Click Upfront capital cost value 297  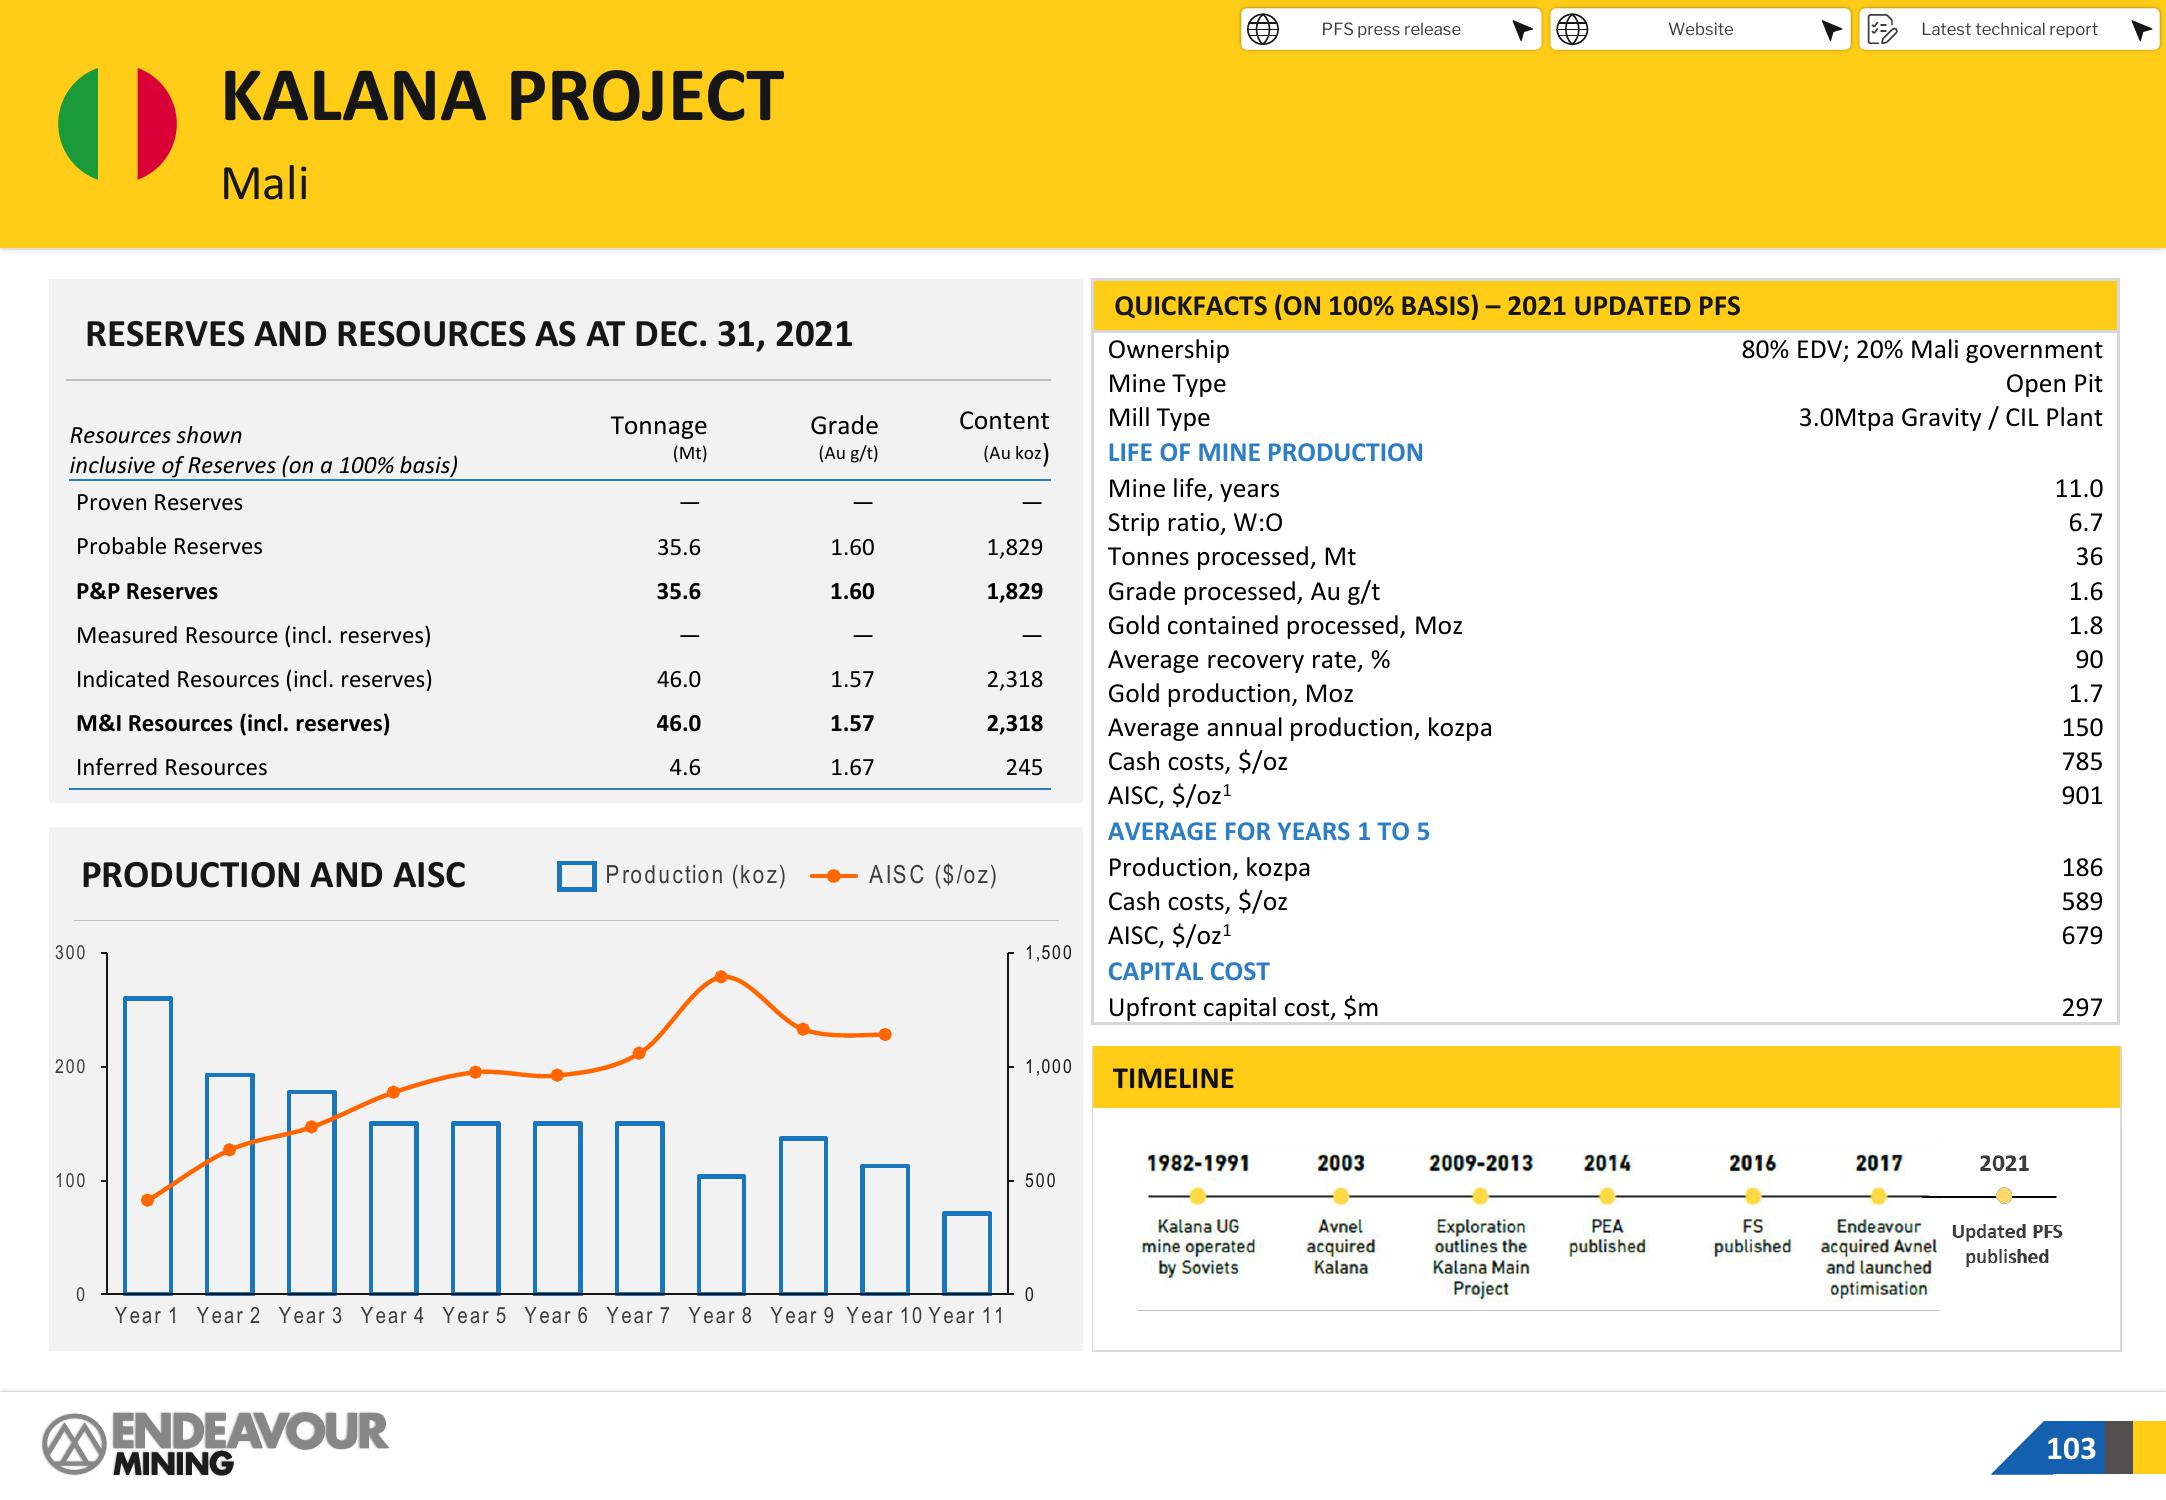tap(2081, 1007)
